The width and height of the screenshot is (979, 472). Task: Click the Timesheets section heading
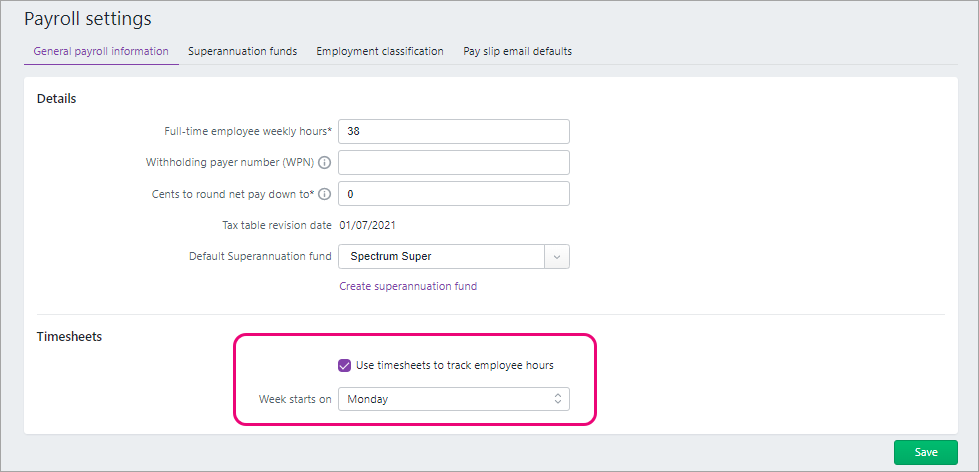pos(69,336)
